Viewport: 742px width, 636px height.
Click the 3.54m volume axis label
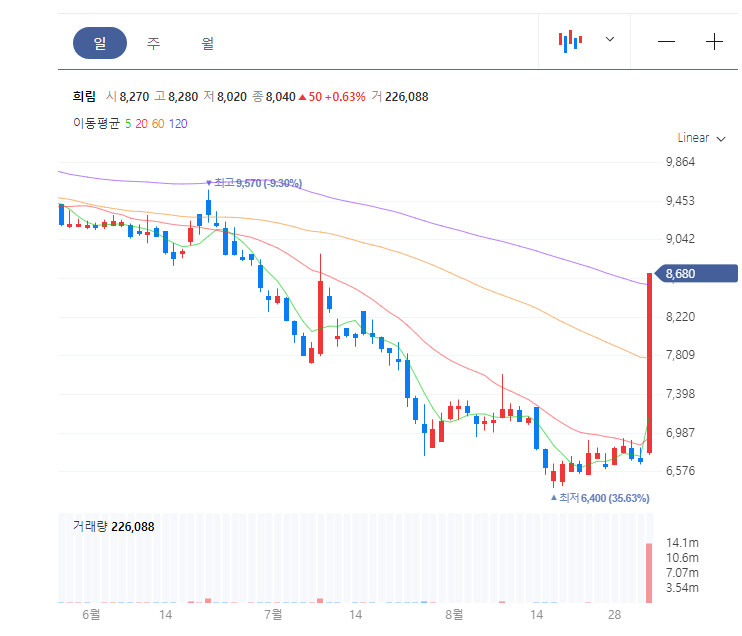[x=682, y=588]
